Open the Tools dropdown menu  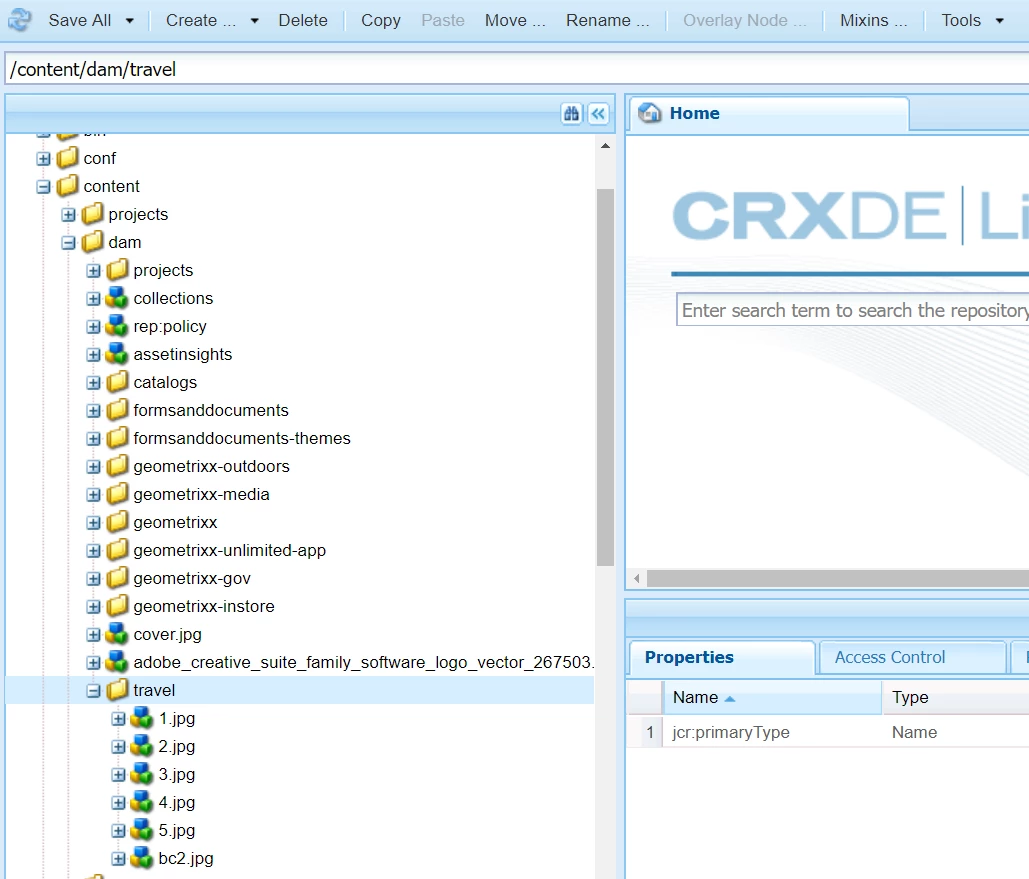[973, 20]
